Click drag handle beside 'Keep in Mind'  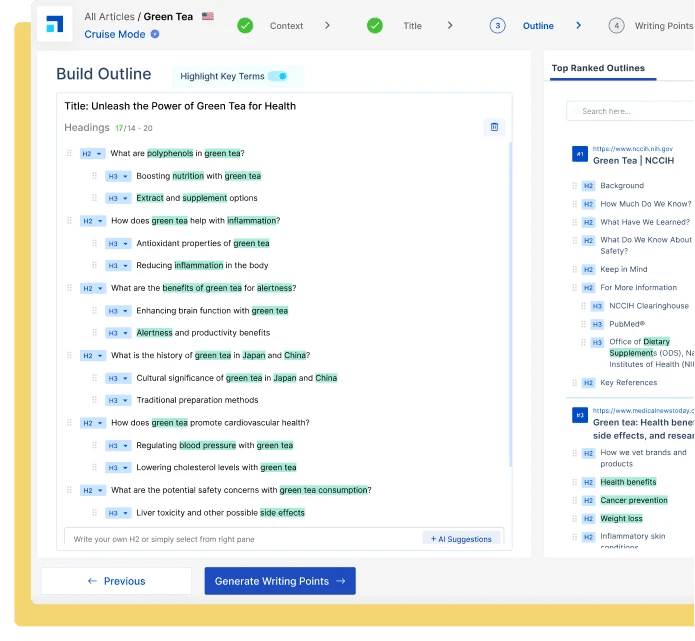(574, 269)
